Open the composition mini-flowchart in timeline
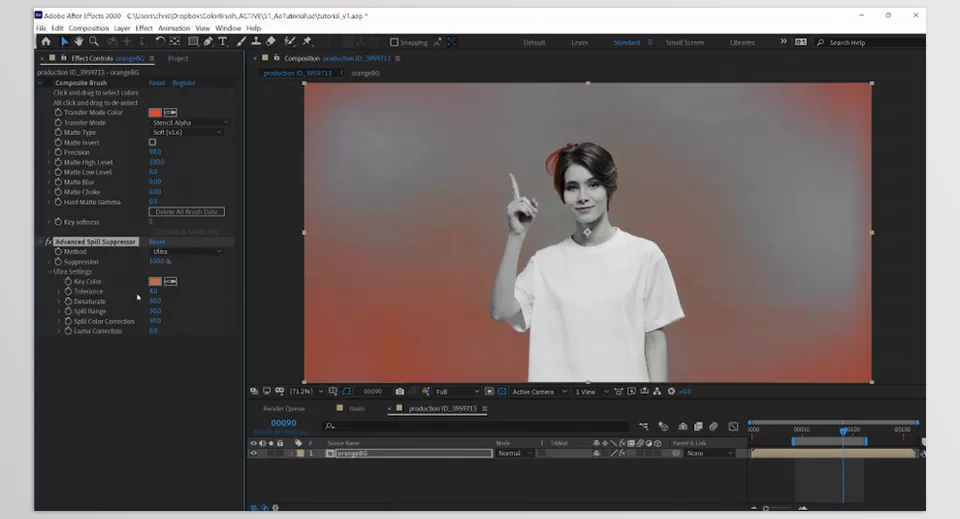This screenshot has height=519, width=960. click(x=643, y=427)
